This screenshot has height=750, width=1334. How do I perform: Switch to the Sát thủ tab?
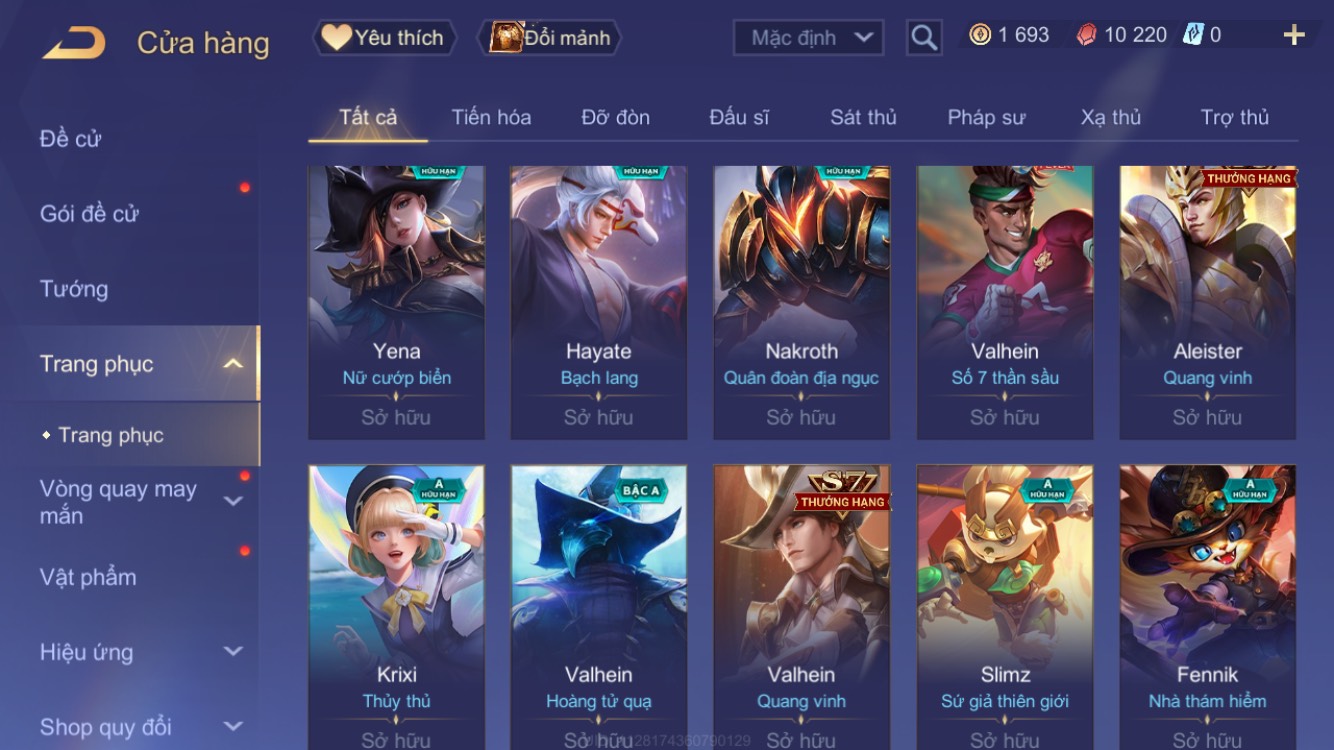coord(863,117)
